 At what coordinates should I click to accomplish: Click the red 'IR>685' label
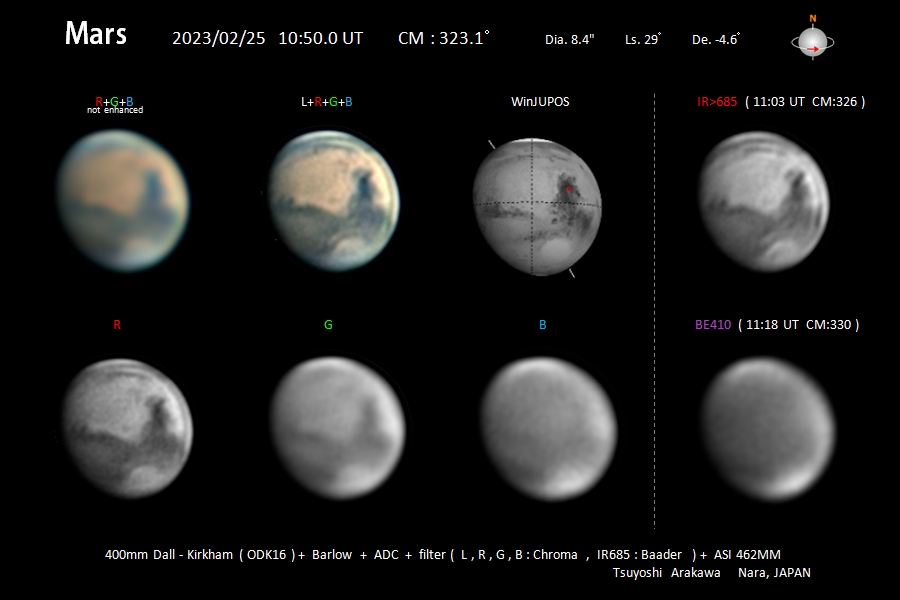(717, 102)
